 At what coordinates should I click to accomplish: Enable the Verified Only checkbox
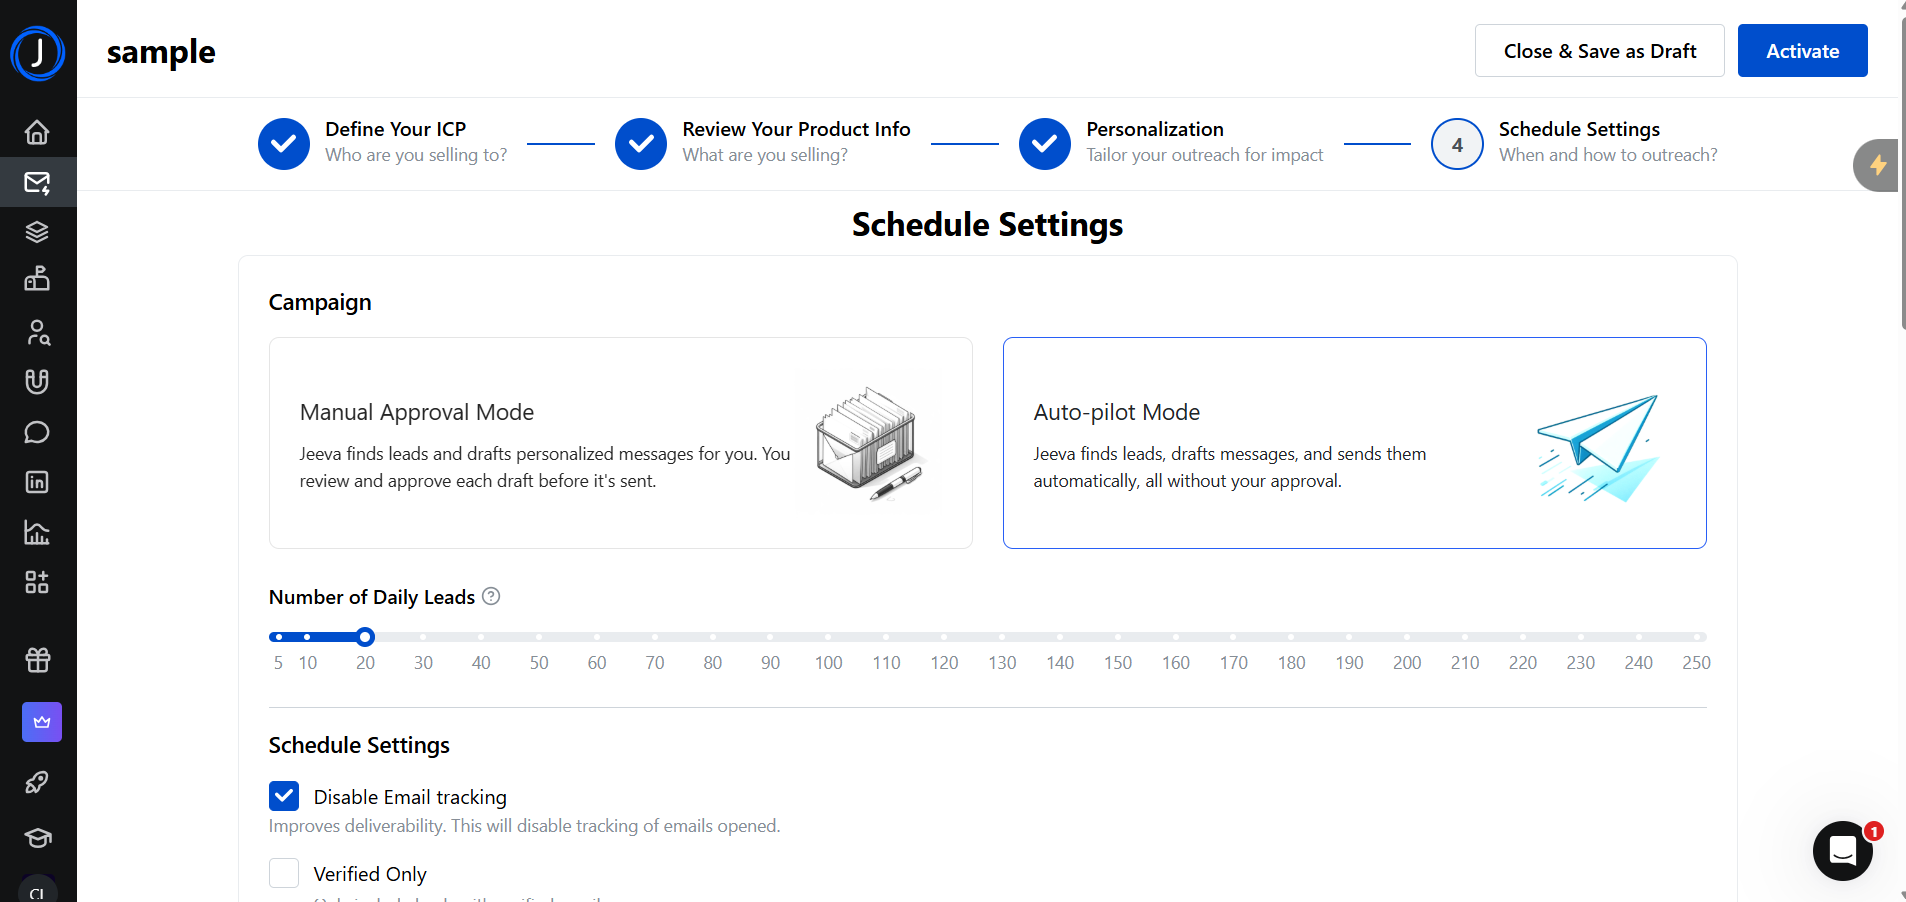(x=284, y=873)
